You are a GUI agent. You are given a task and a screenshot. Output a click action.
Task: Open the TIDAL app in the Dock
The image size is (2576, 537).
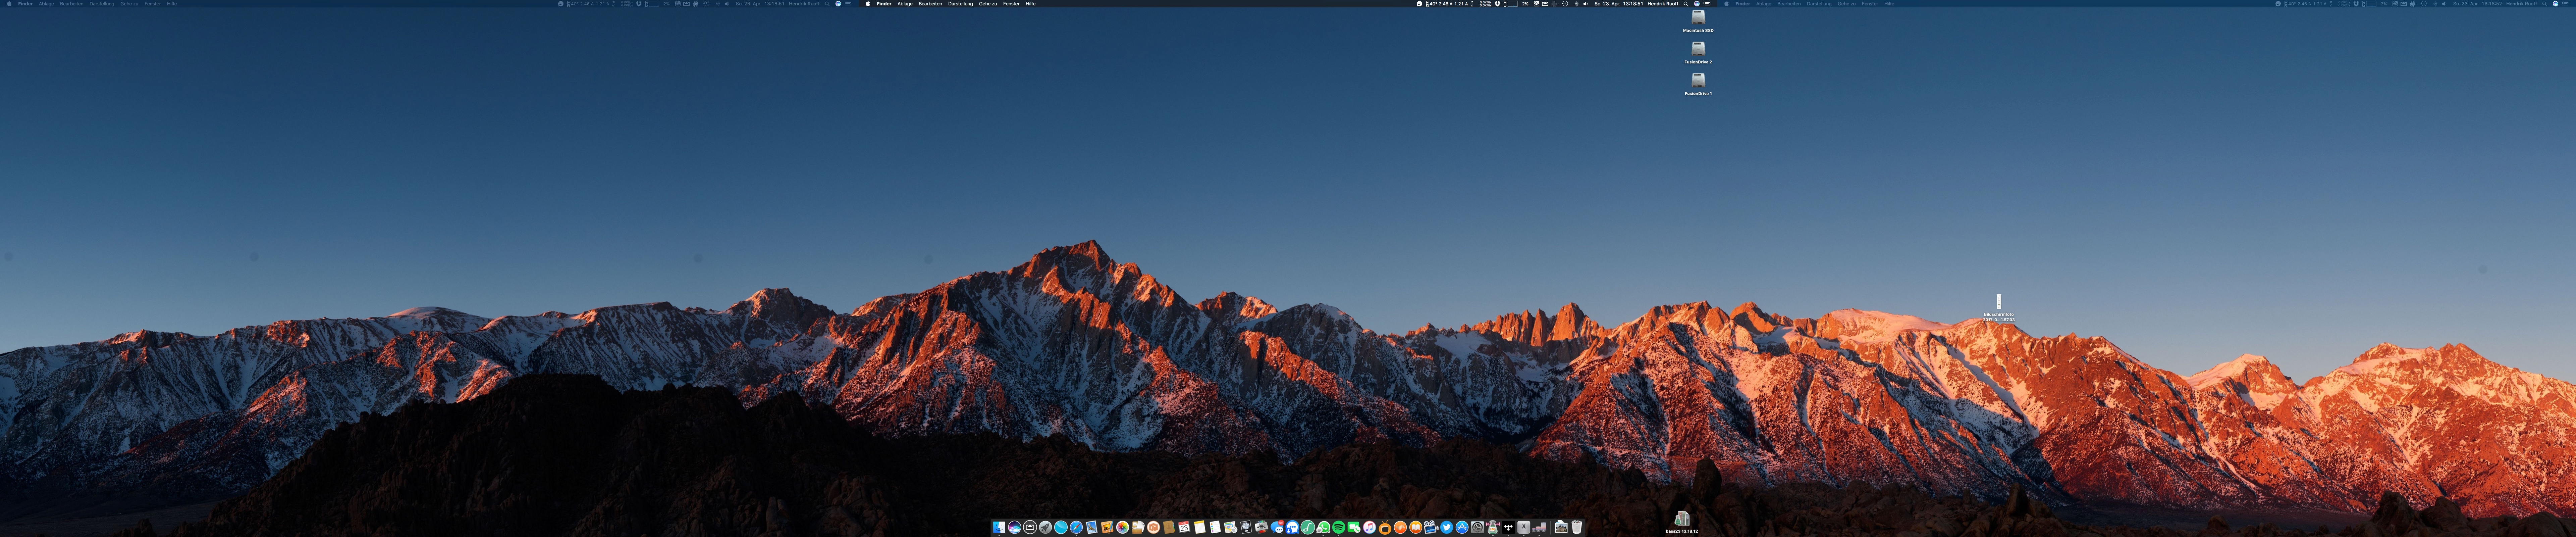coord(1508,527)
